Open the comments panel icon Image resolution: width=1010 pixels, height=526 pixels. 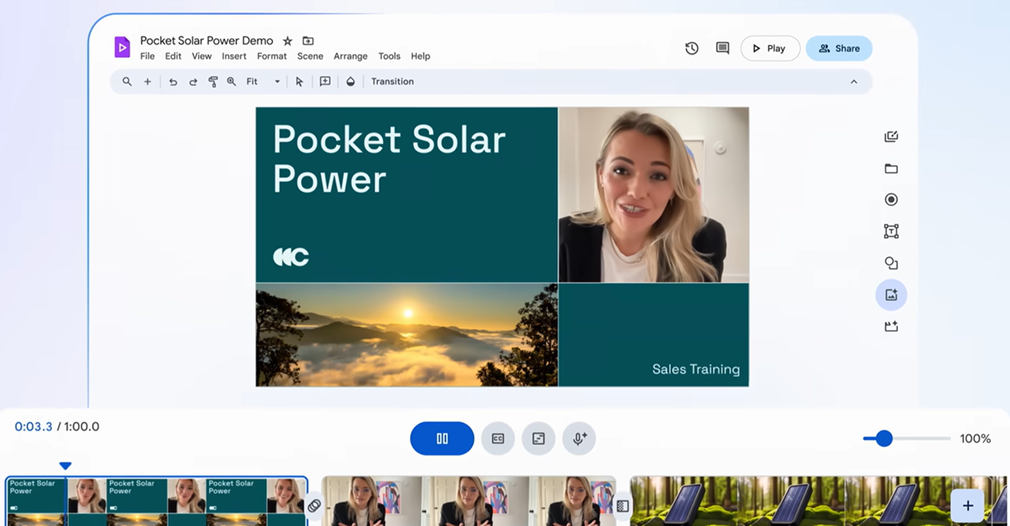[x=722, y=48]
